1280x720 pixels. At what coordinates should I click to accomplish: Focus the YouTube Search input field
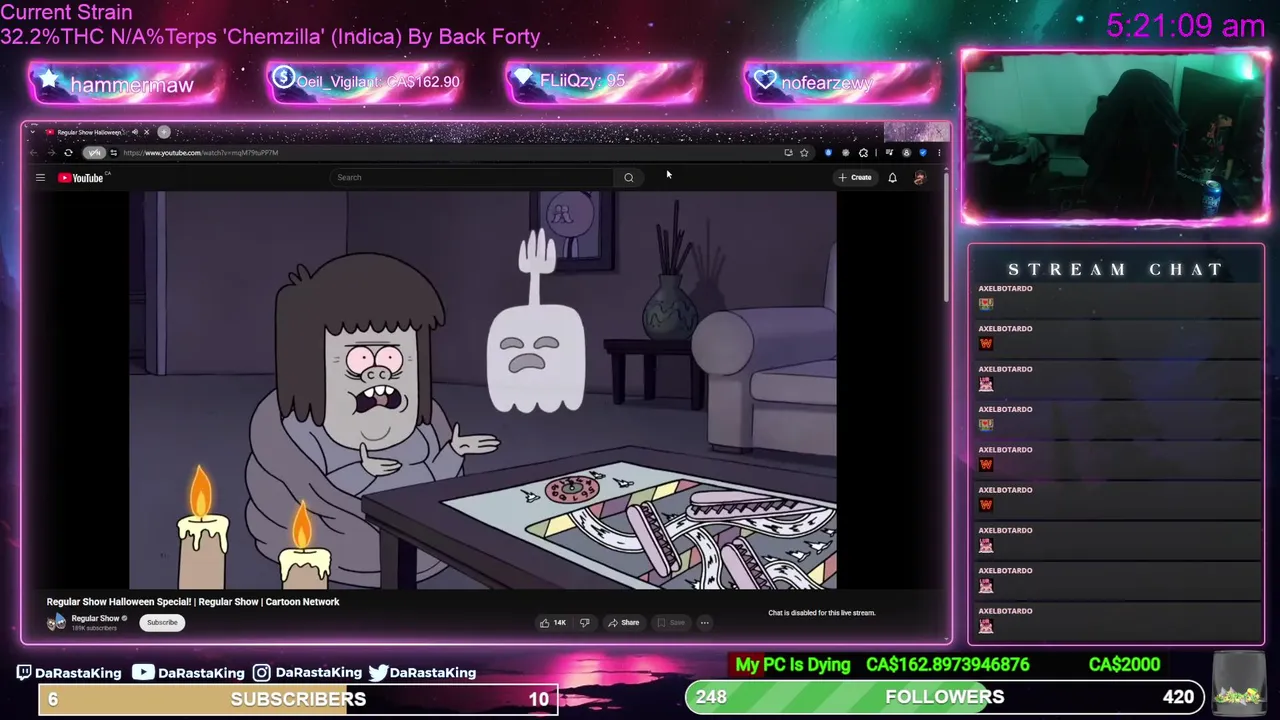click(x=472, y=178)
